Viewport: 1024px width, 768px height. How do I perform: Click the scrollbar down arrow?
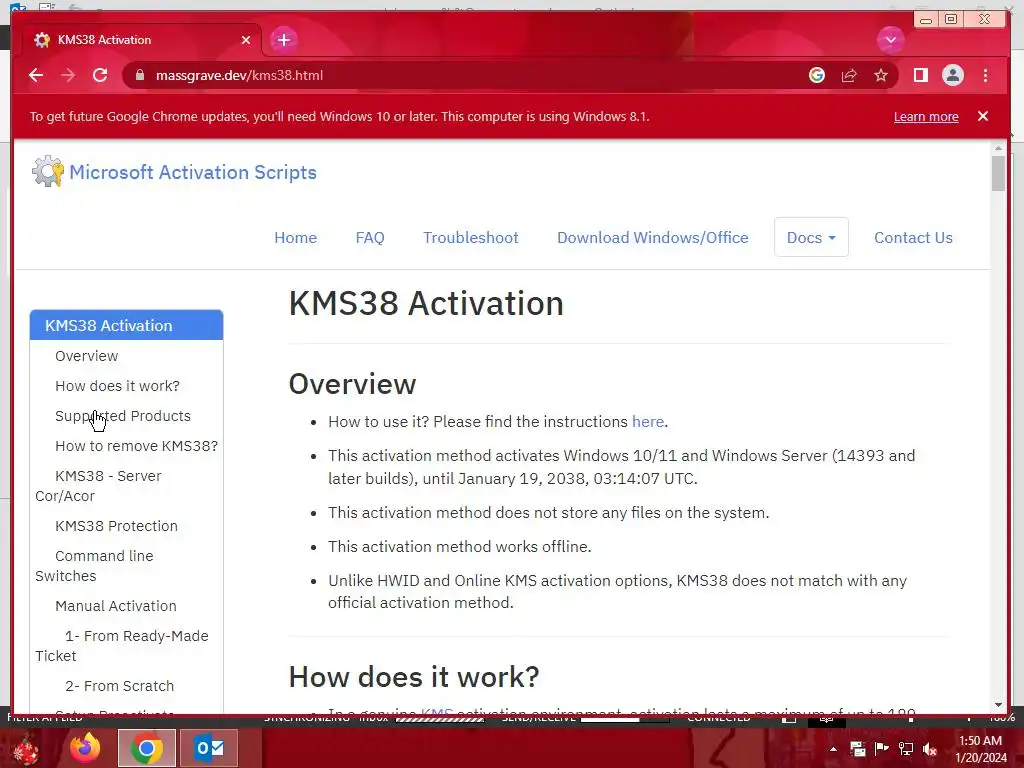click(x=998, y=705)
